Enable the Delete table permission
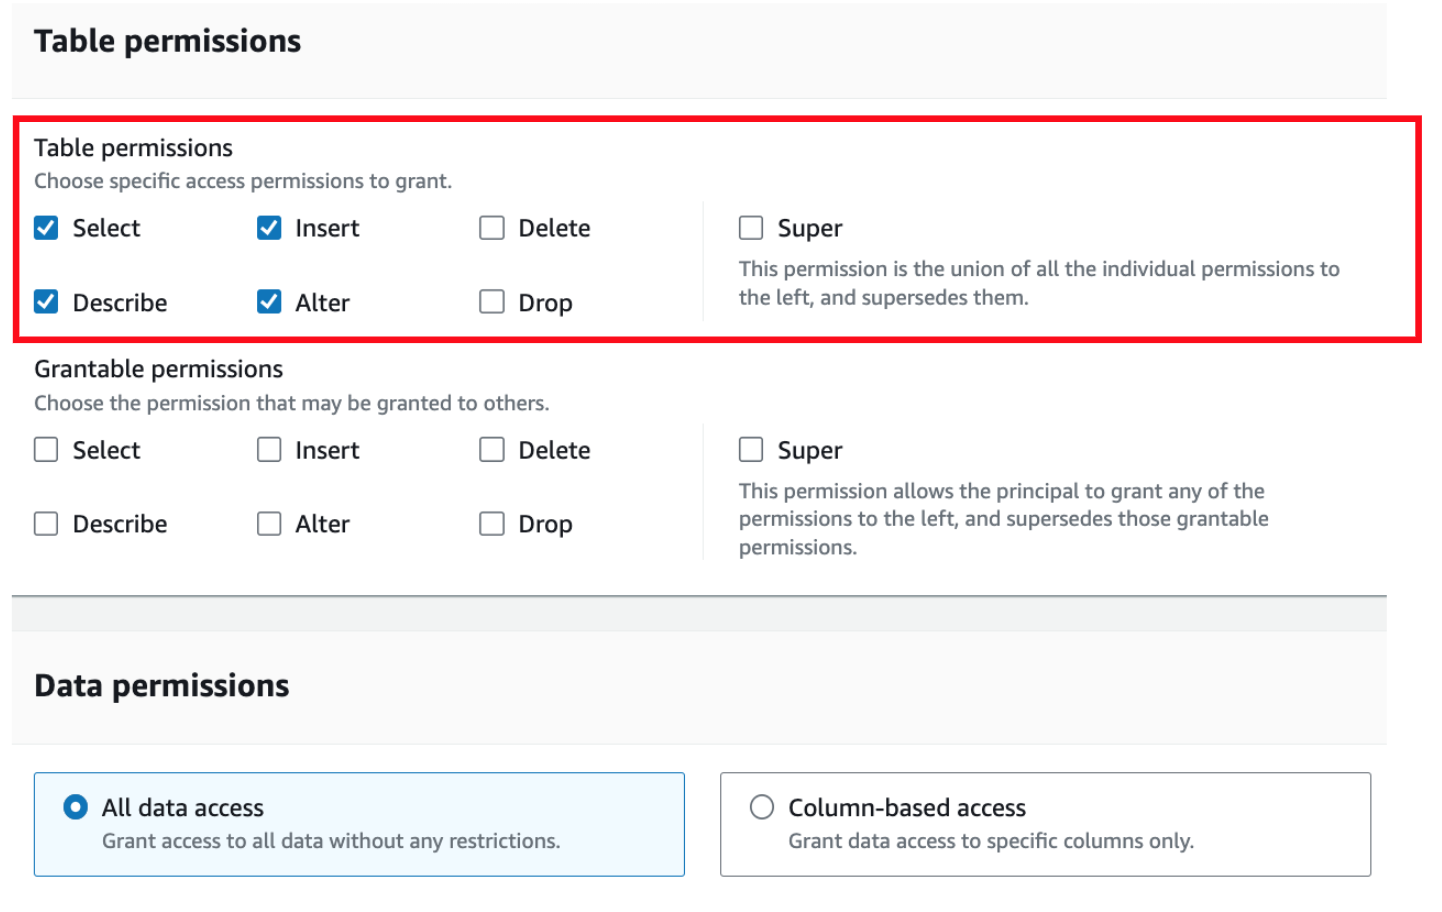This screenshot has height=912, width=1442. click(x=492, y=227)
